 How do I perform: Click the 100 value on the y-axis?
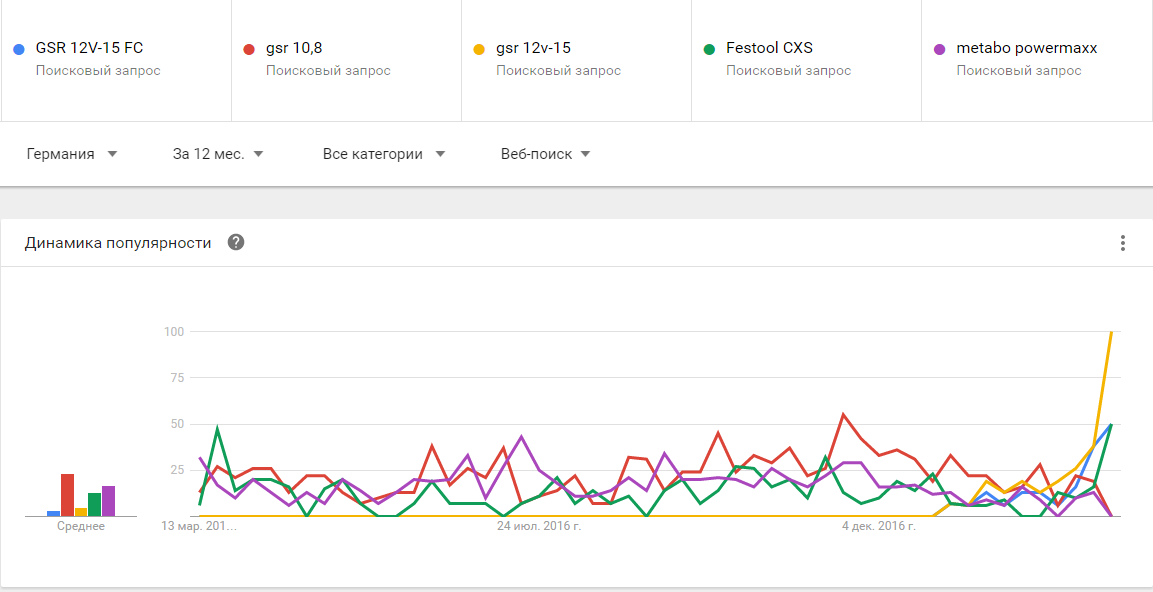click(173, 332)
